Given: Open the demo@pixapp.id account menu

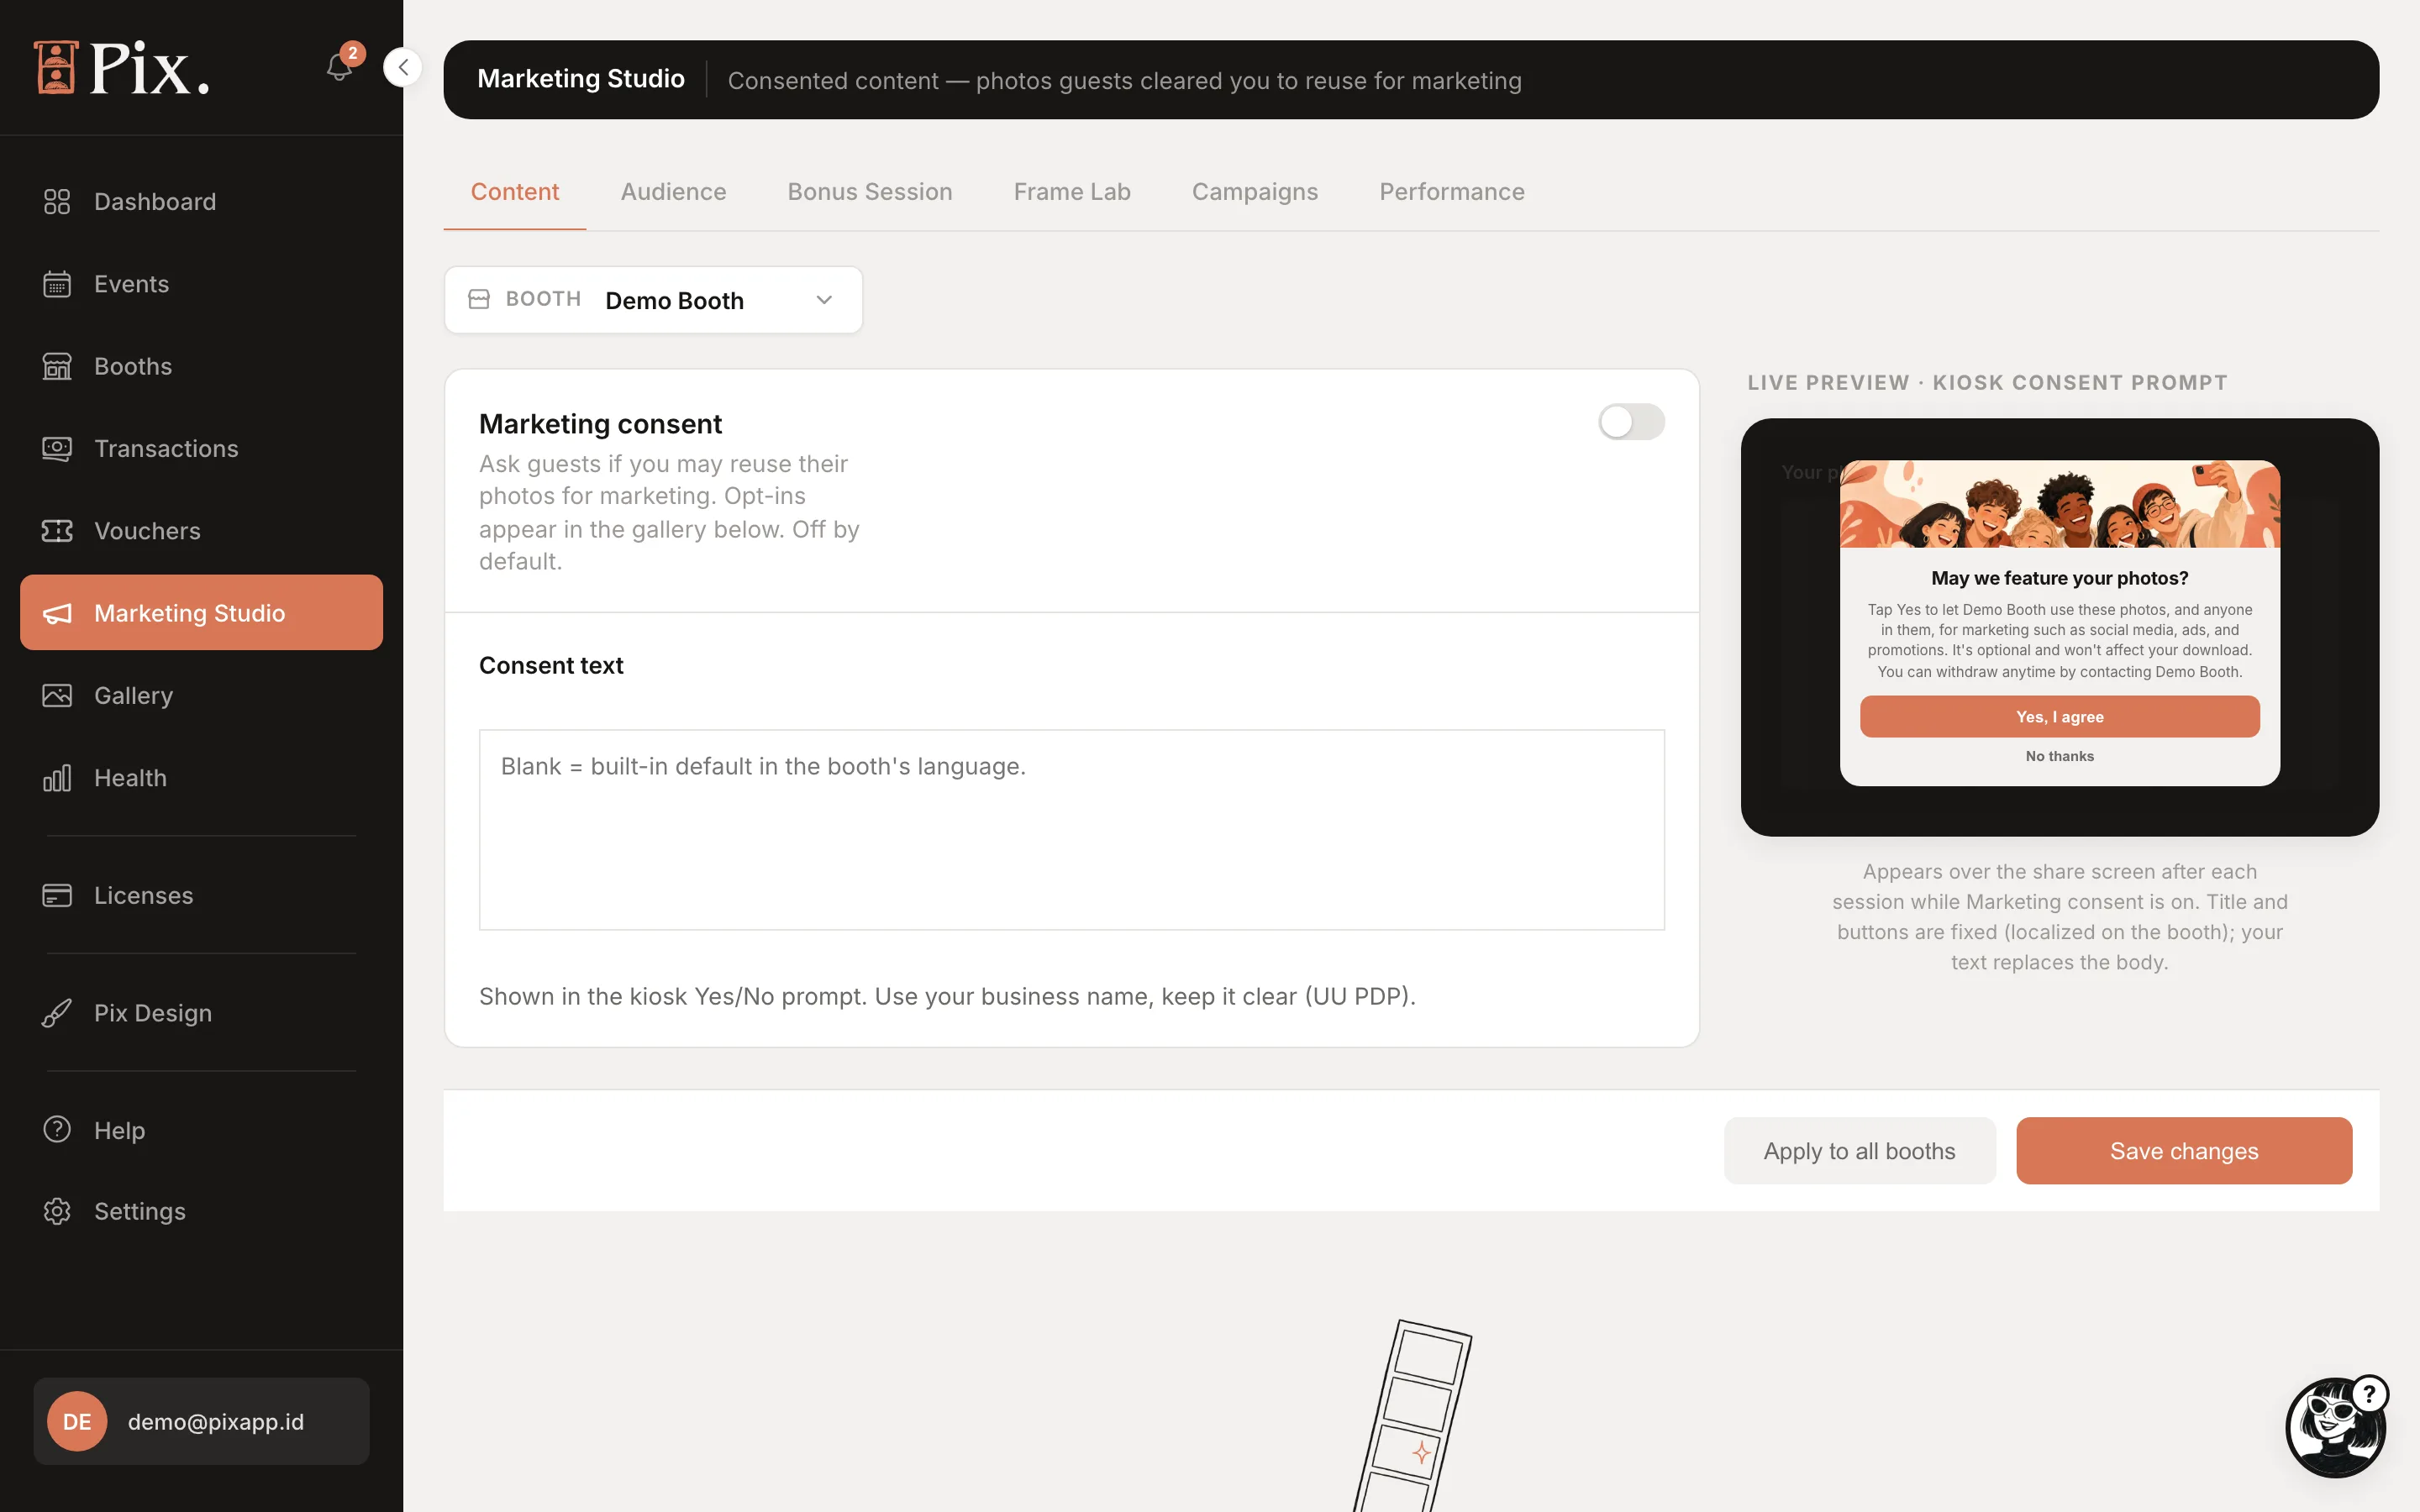Looking at the screenshot, I should (201, 1421).
